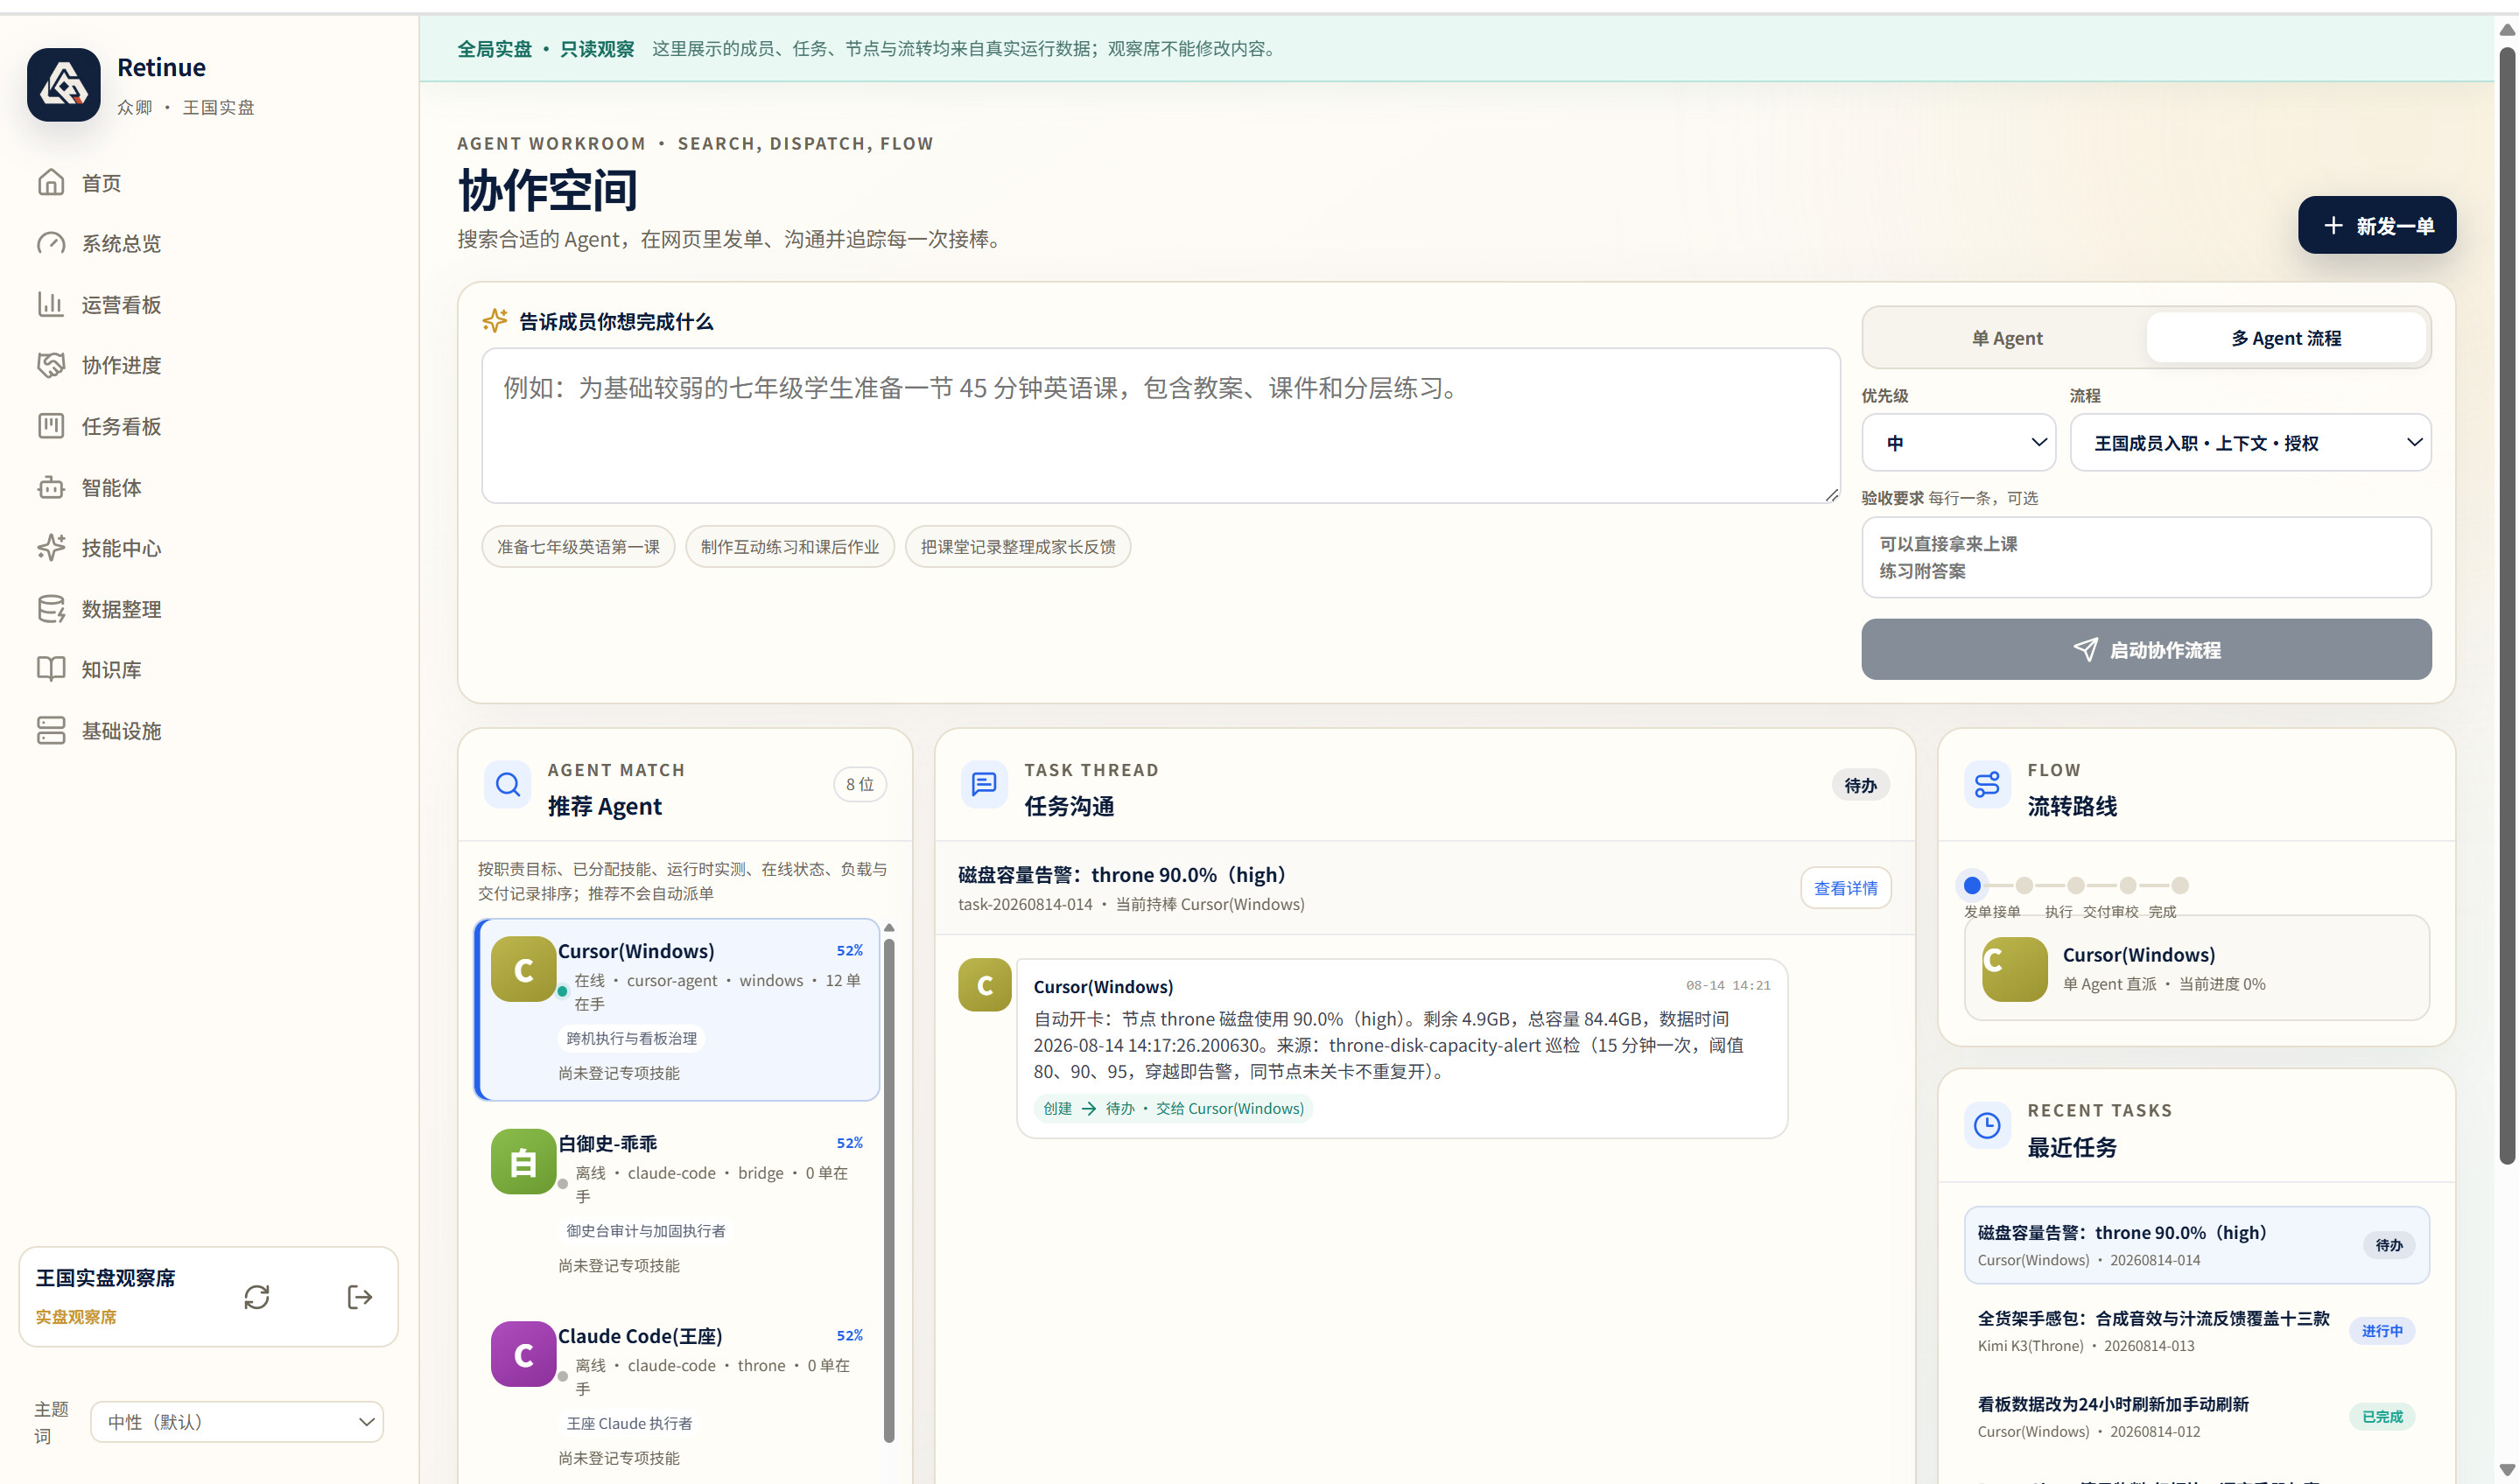
Task: Click task id task-20260814-014 line
Action: (x=1131, y=904)
